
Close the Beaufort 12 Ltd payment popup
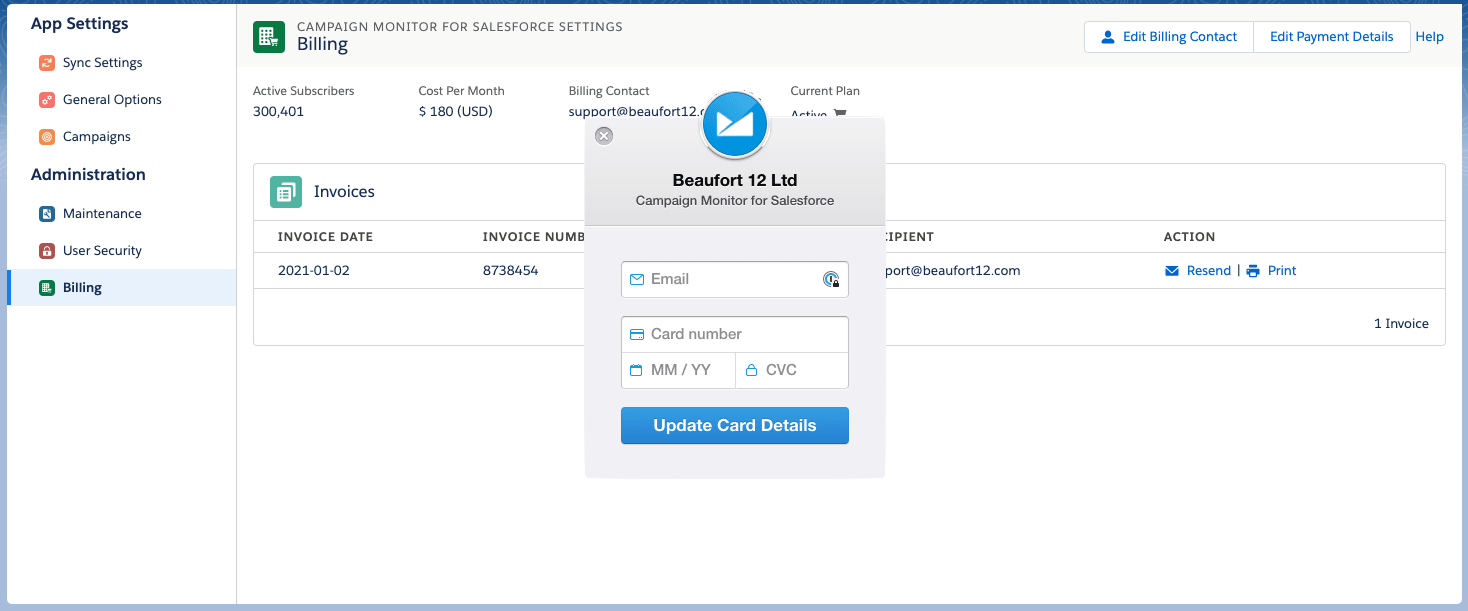(x=604, y=136)
